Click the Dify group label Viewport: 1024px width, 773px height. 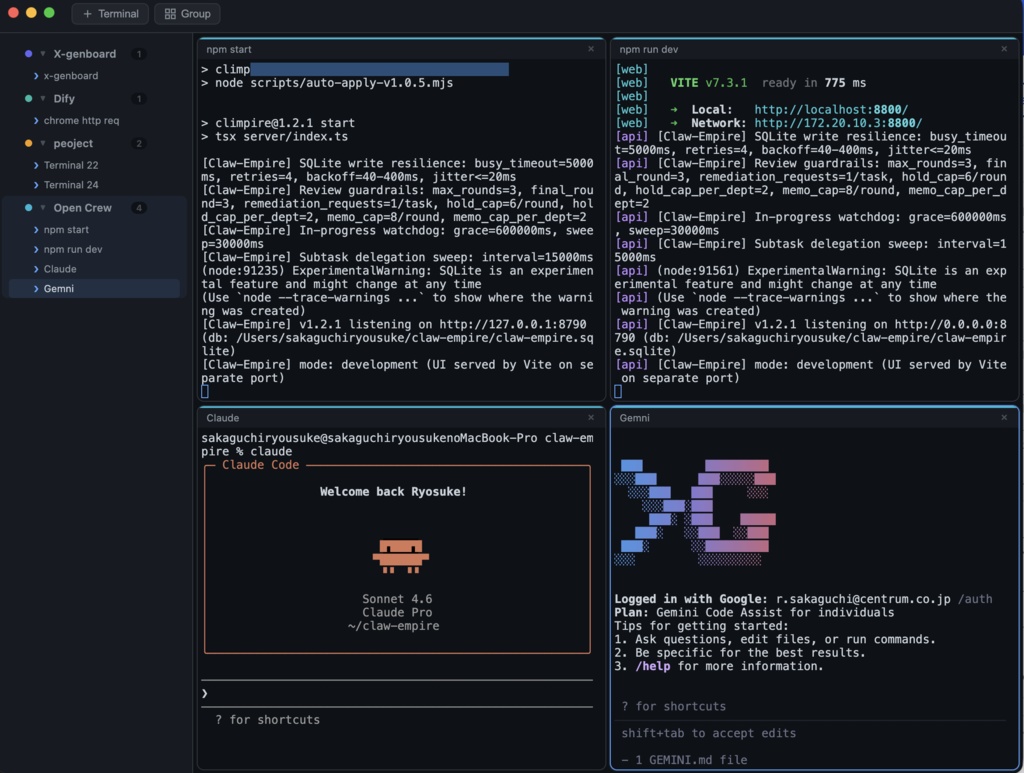tap(63, 99)
